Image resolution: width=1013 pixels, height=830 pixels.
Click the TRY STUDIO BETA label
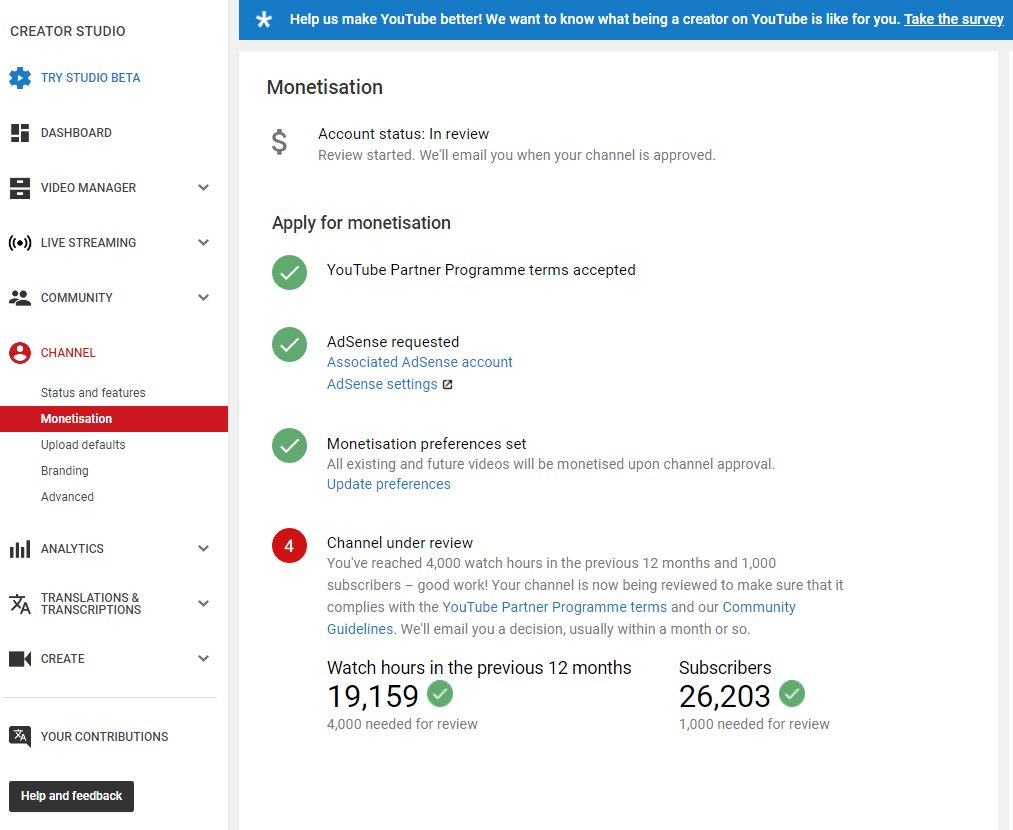coord(90,78)
